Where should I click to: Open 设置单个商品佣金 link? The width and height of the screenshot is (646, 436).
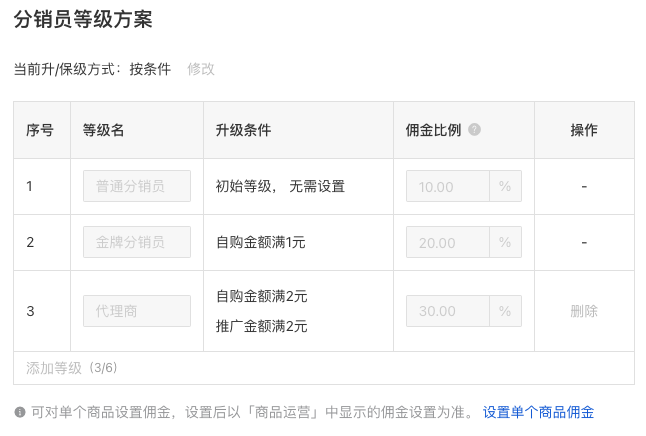tap(538, 412)
